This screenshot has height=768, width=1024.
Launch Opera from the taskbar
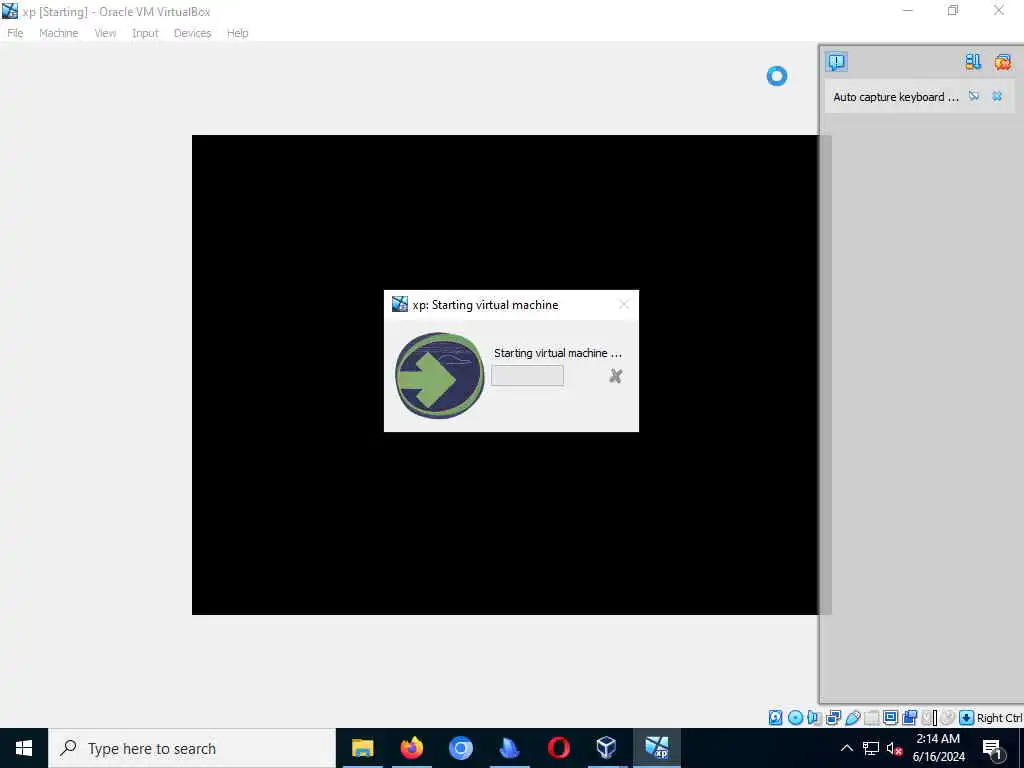tap(558, 748)
